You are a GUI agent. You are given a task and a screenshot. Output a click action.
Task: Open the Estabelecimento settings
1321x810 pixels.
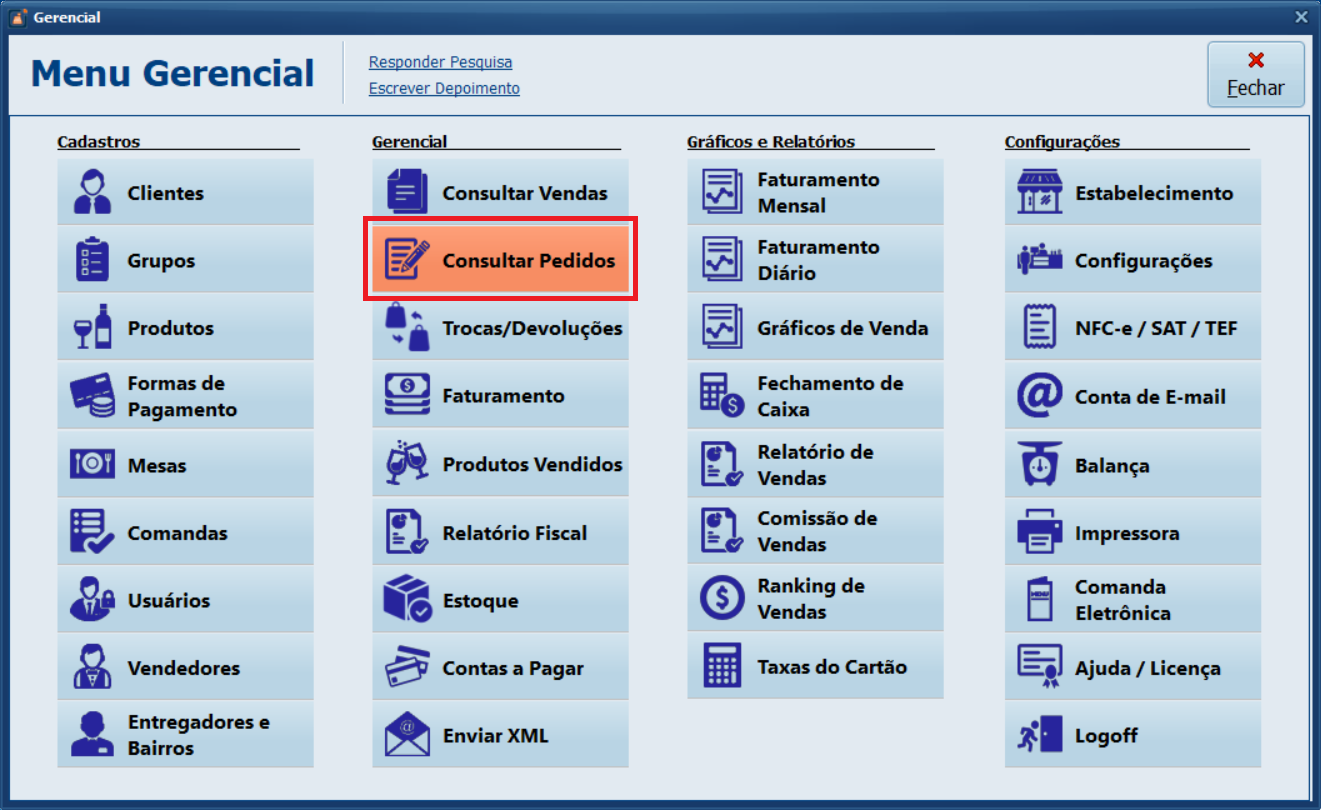(1132, 193)
